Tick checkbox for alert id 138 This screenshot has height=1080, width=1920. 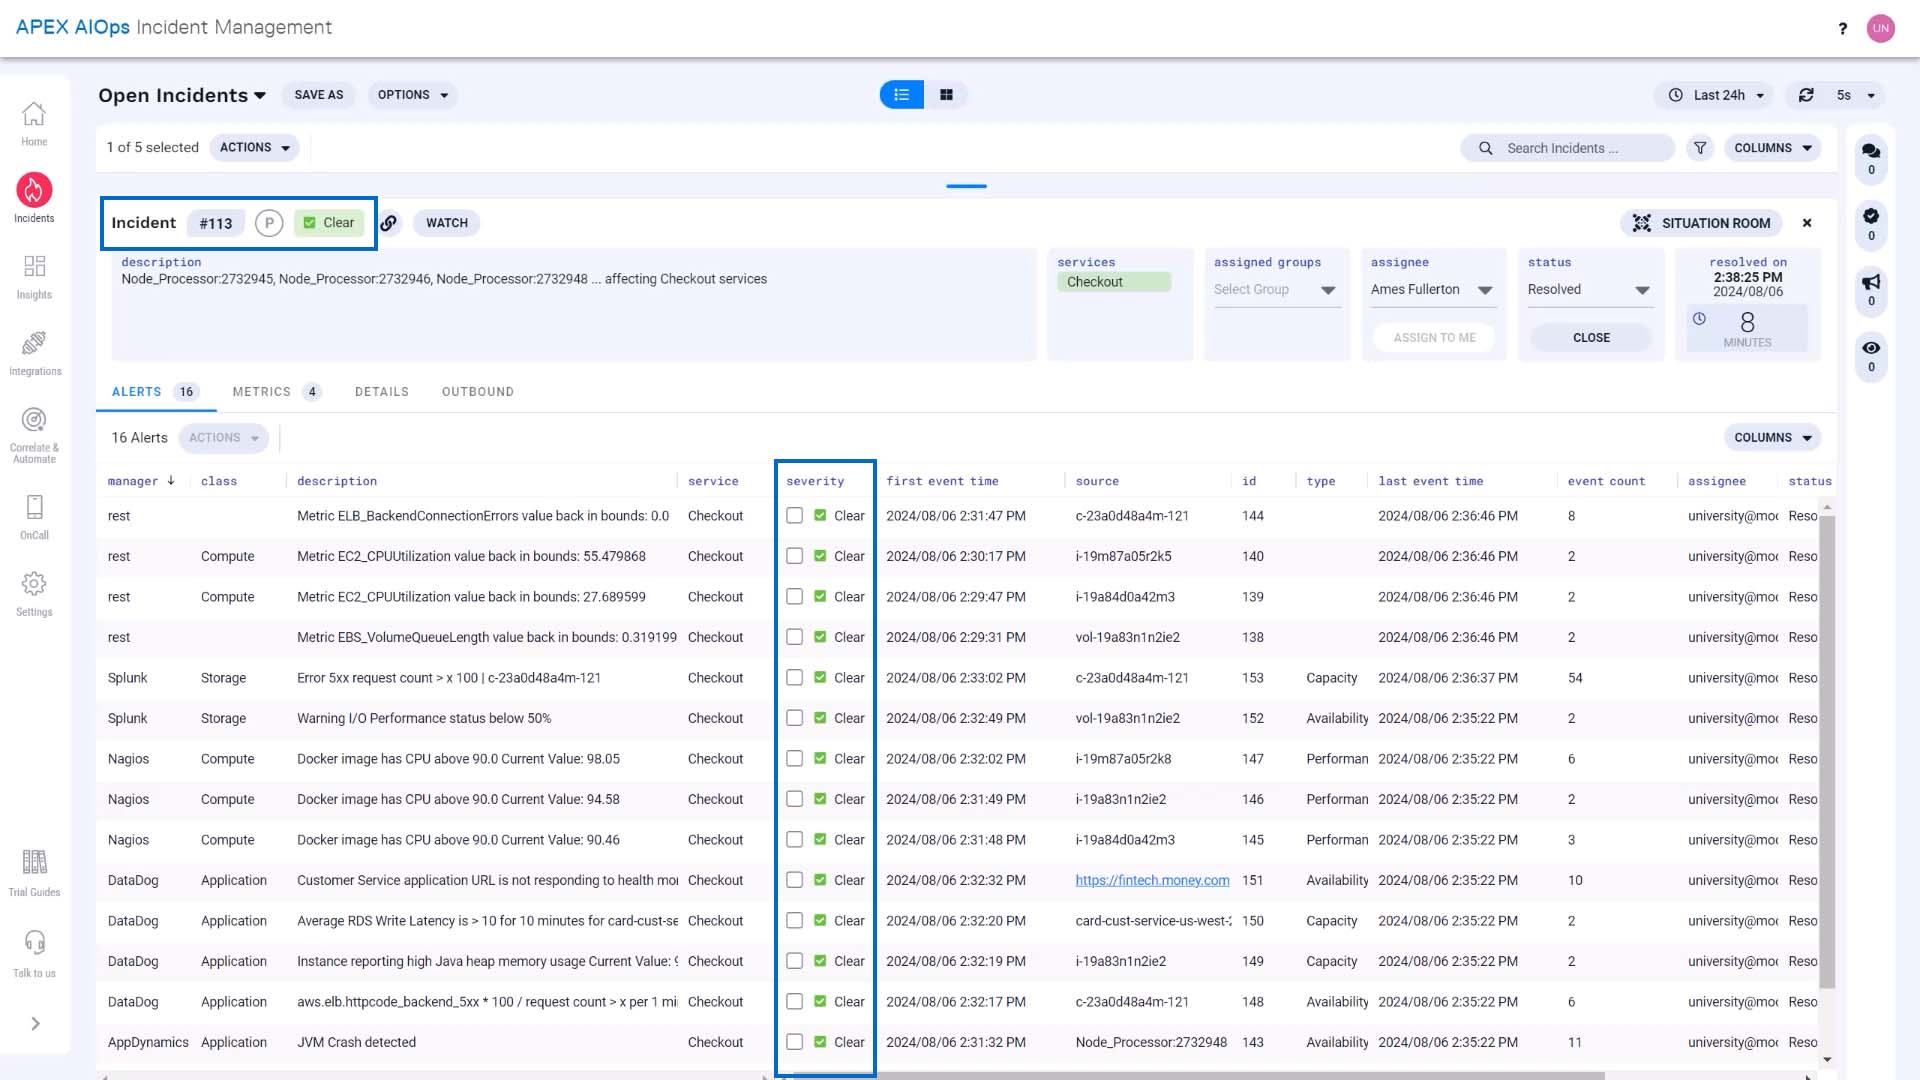794,637
